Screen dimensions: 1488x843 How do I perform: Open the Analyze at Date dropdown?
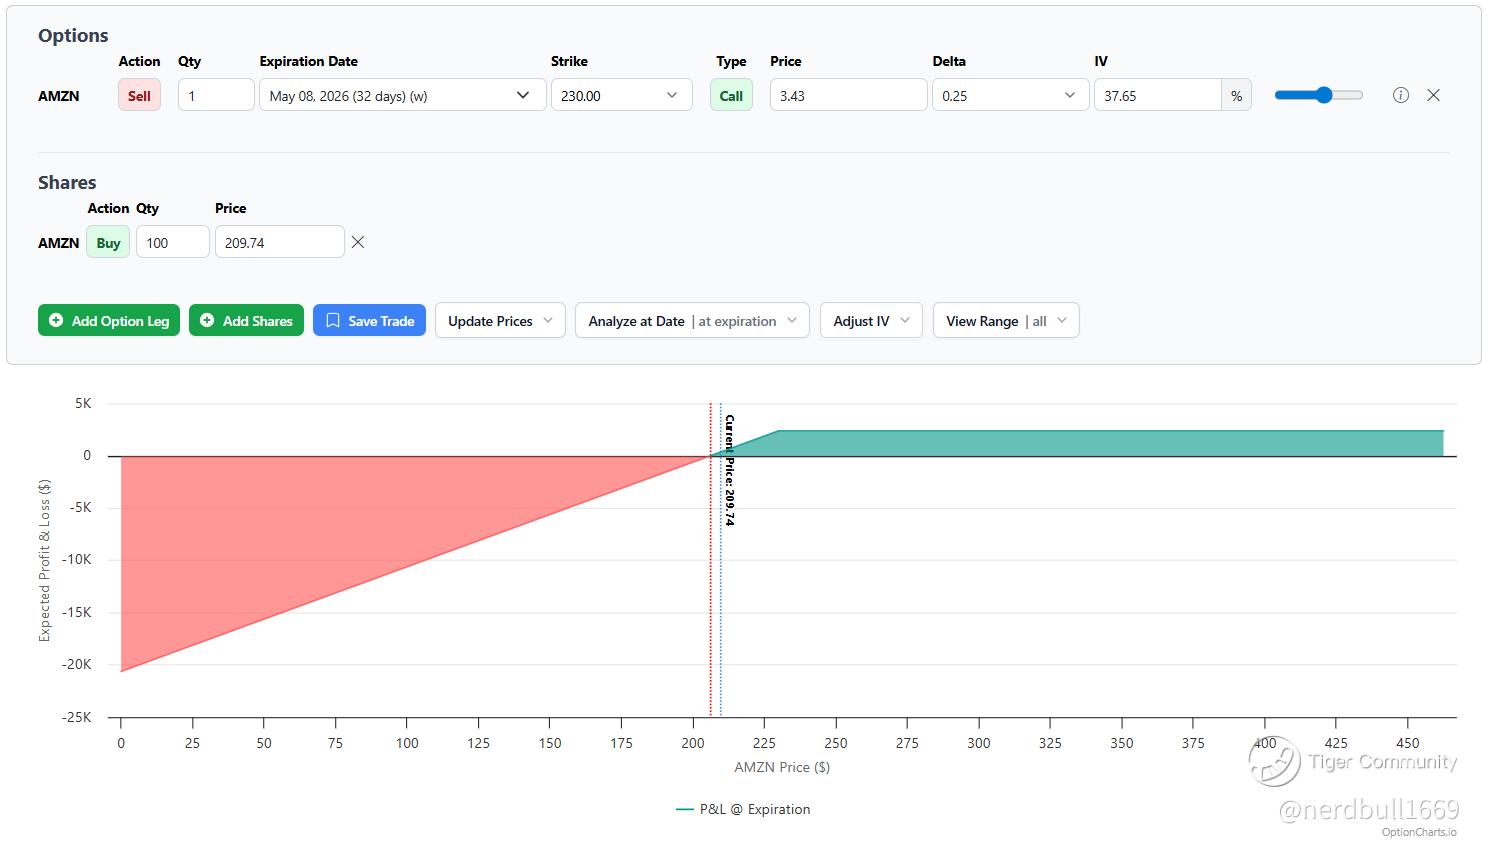(692, 320)
